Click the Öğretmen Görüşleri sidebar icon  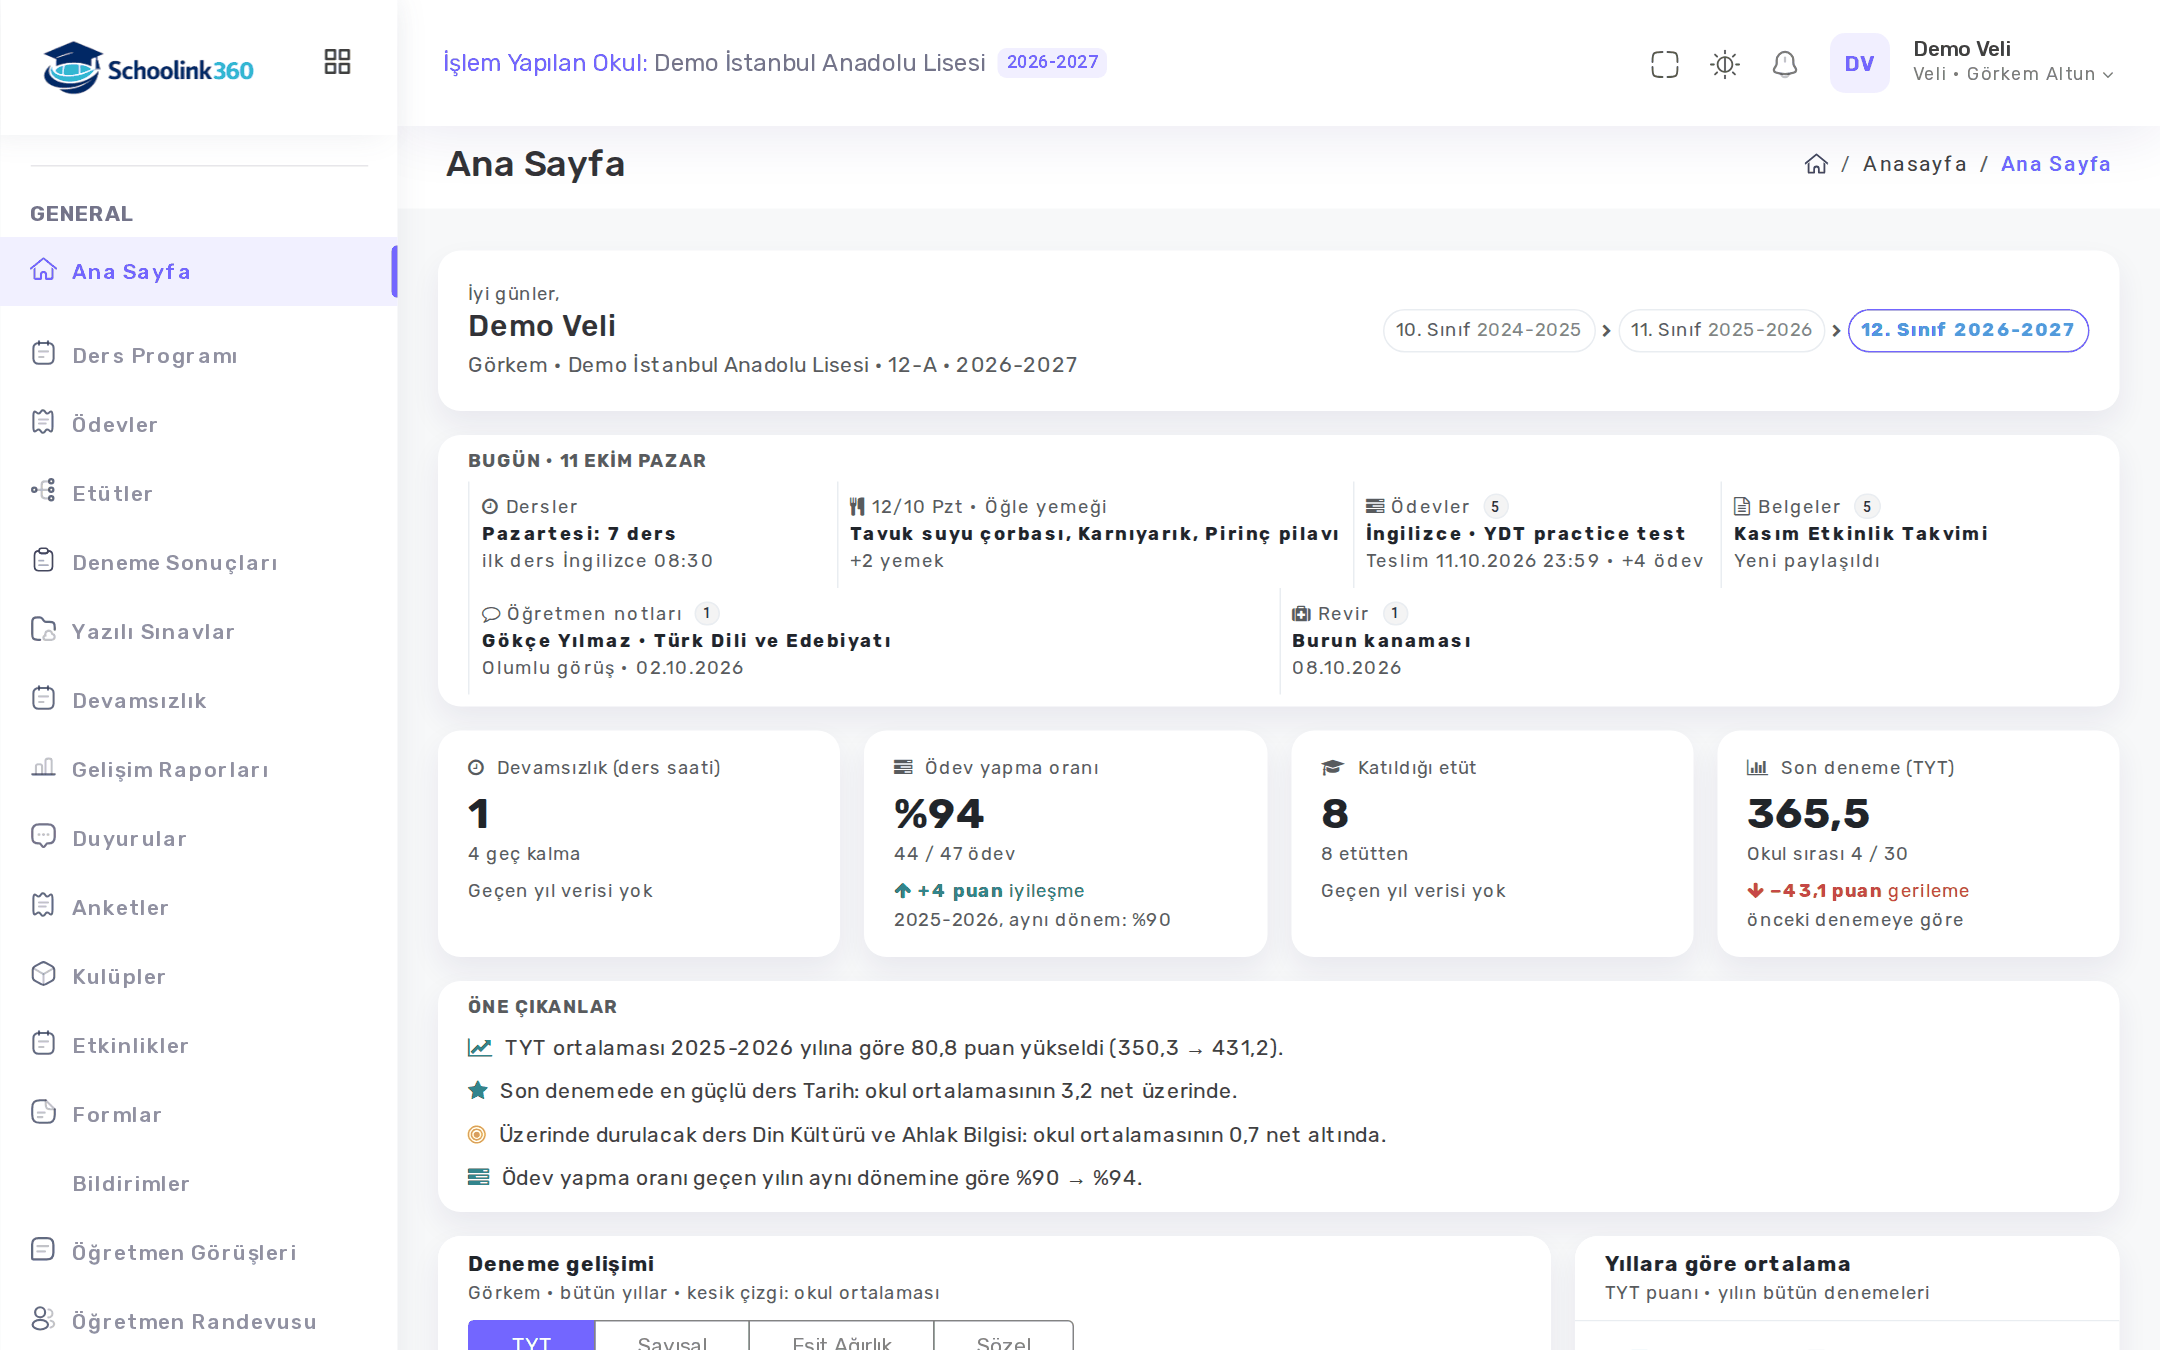(43, 1250)
